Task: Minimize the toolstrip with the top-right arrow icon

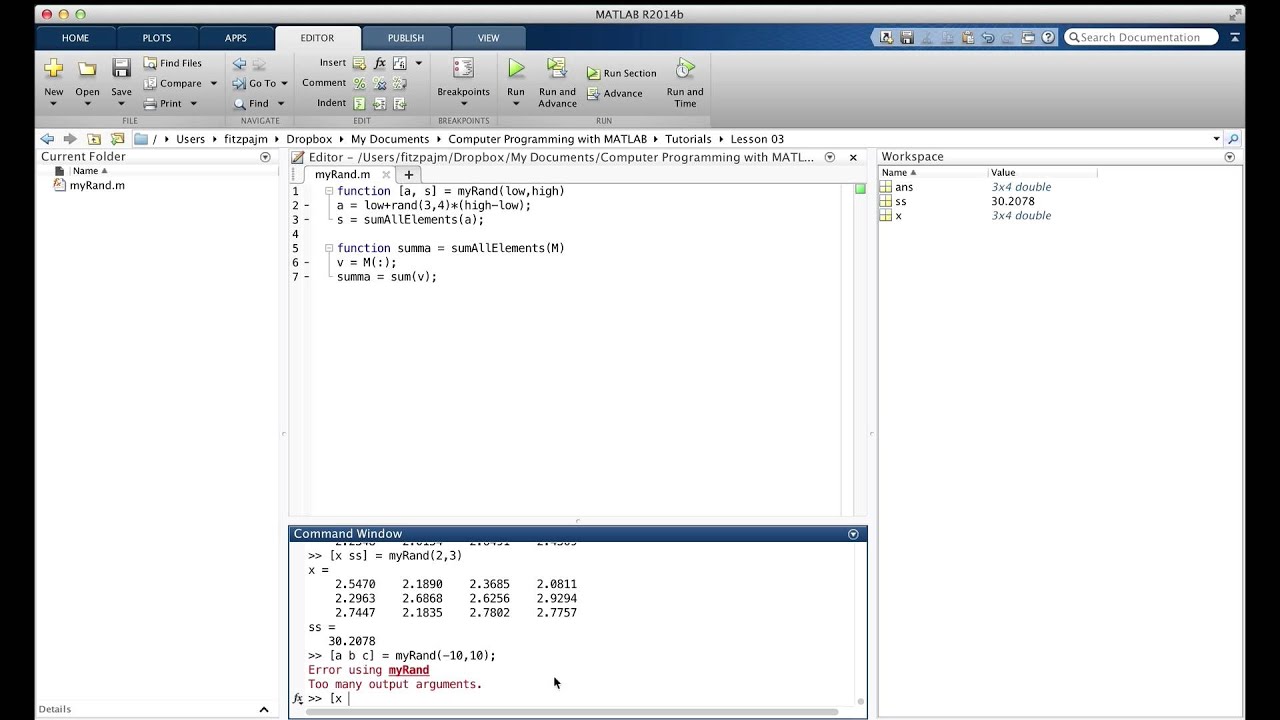Action: 1235,37
